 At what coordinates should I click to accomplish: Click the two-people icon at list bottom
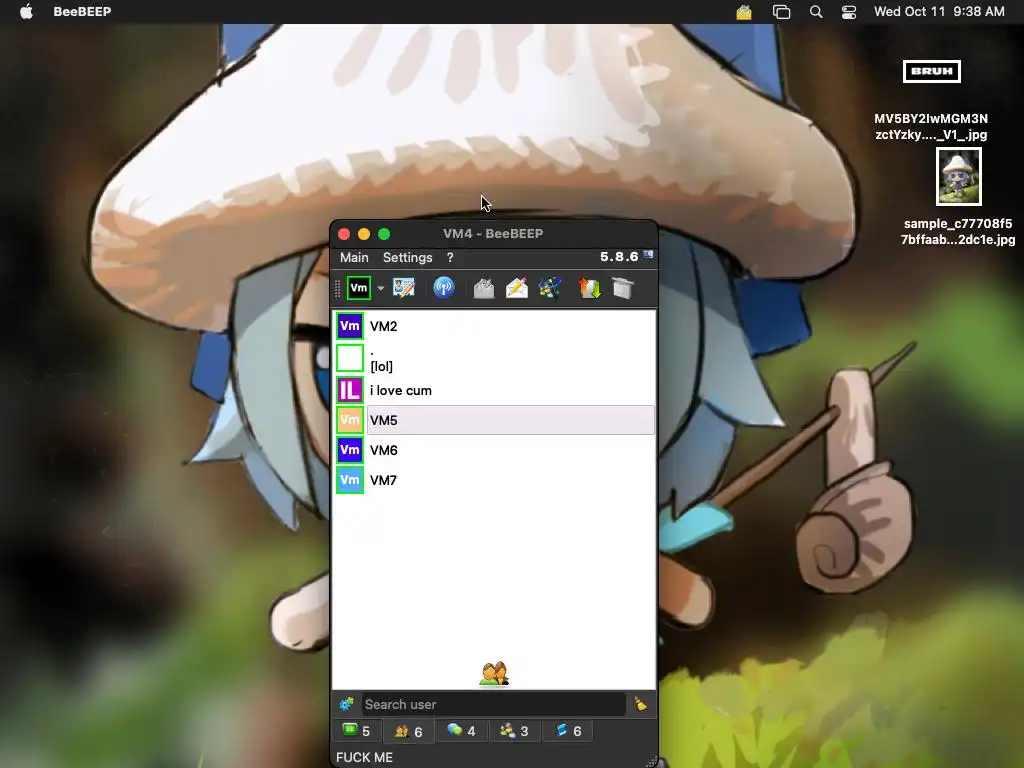[x=494, y=673]
